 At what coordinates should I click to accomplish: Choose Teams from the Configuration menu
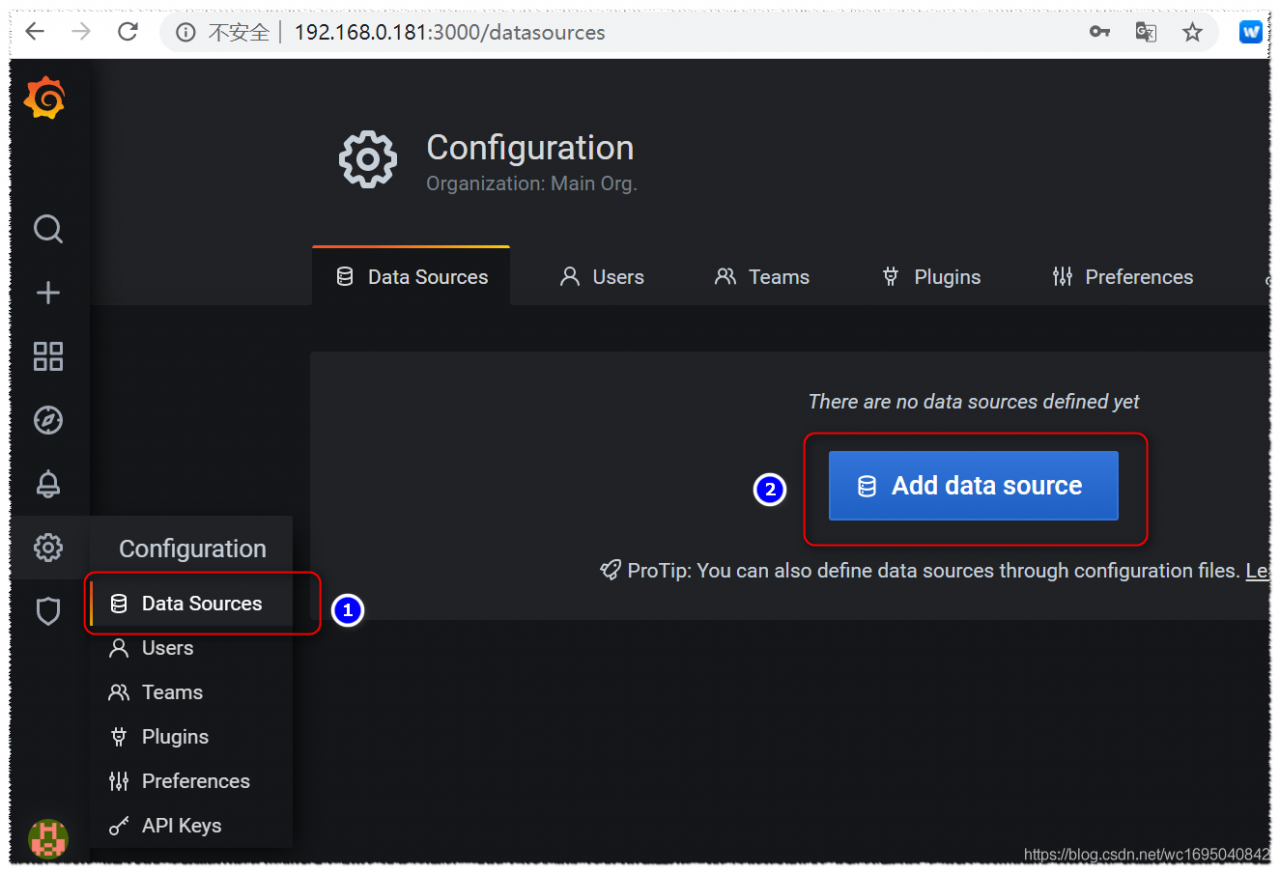pos(172,693)
